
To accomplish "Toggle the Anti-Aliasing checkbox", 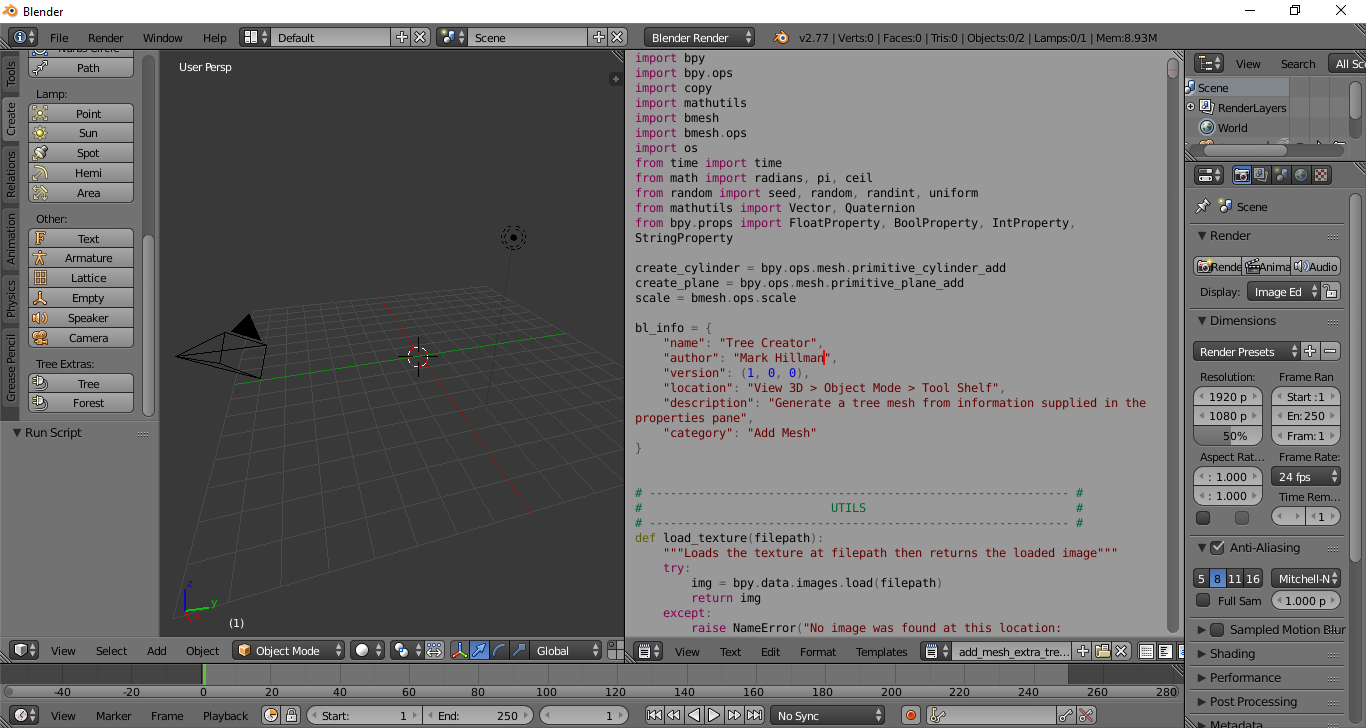I will click(1217, 547).
